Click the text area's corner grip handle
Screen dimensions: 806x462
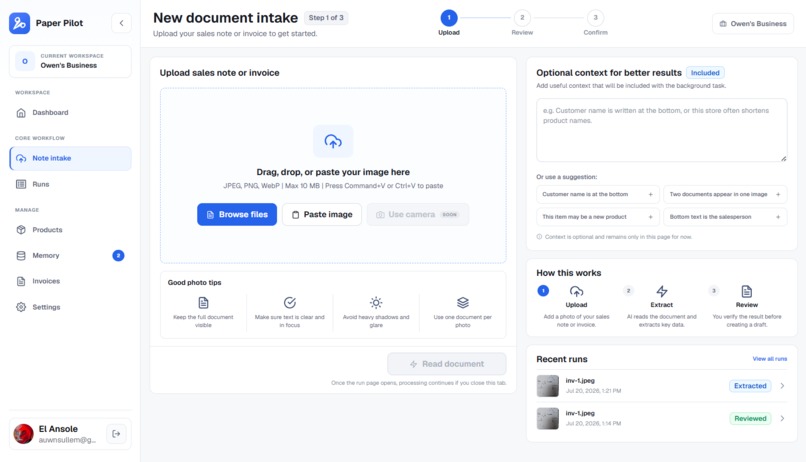tap(783, 158)
